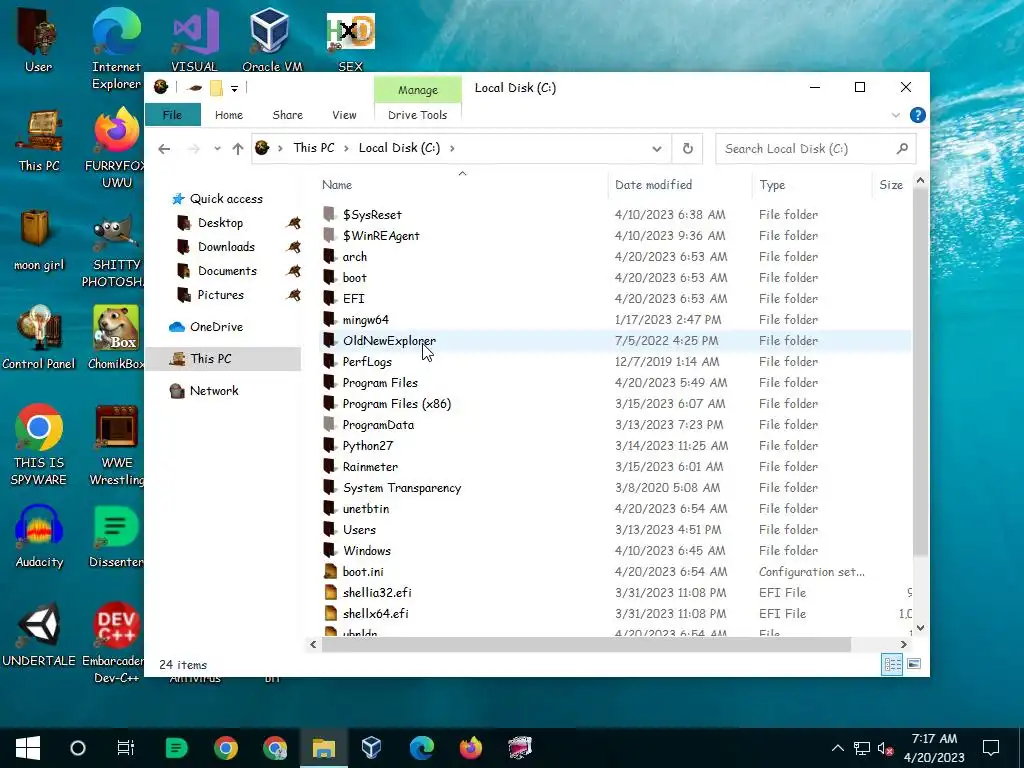Select Network in navigation pane
The width and height of the screenshot is (1024, 768).
tap(214, 391)
